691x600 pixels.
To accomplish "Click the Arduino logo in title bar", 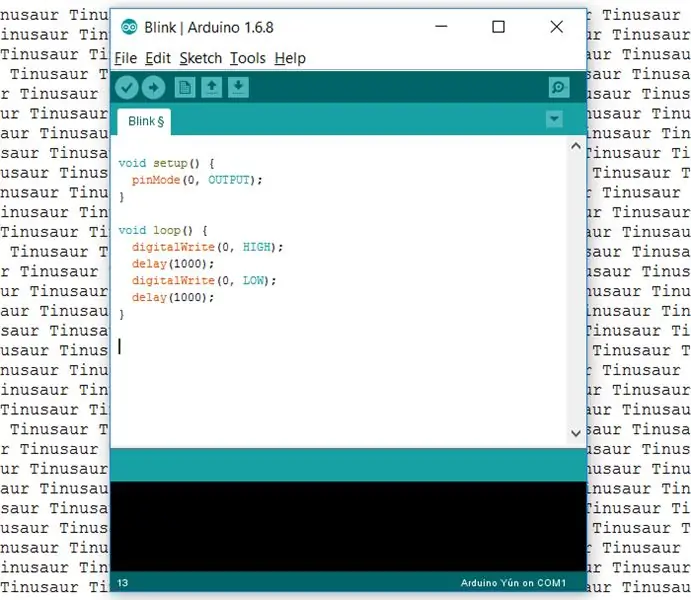I will (x=129, y=27).
